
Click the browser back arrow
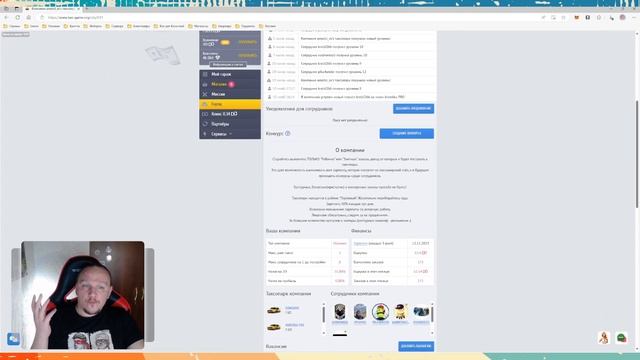coord(6,18)
